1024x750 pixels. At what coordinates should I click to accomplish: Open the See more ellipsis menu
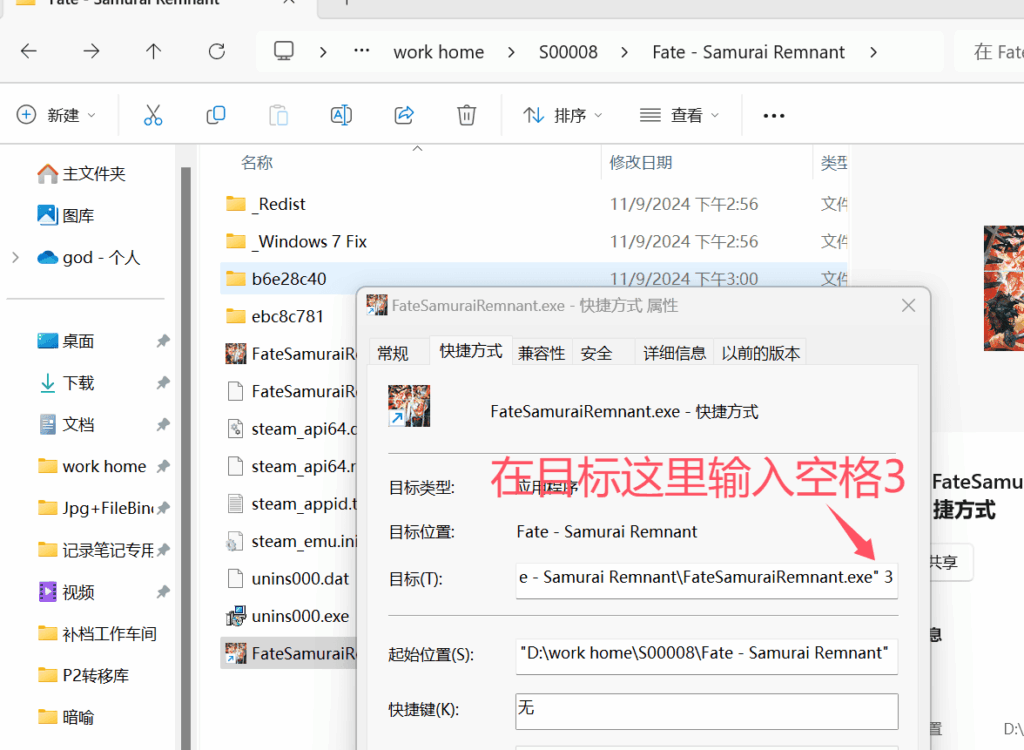point(773,116)
